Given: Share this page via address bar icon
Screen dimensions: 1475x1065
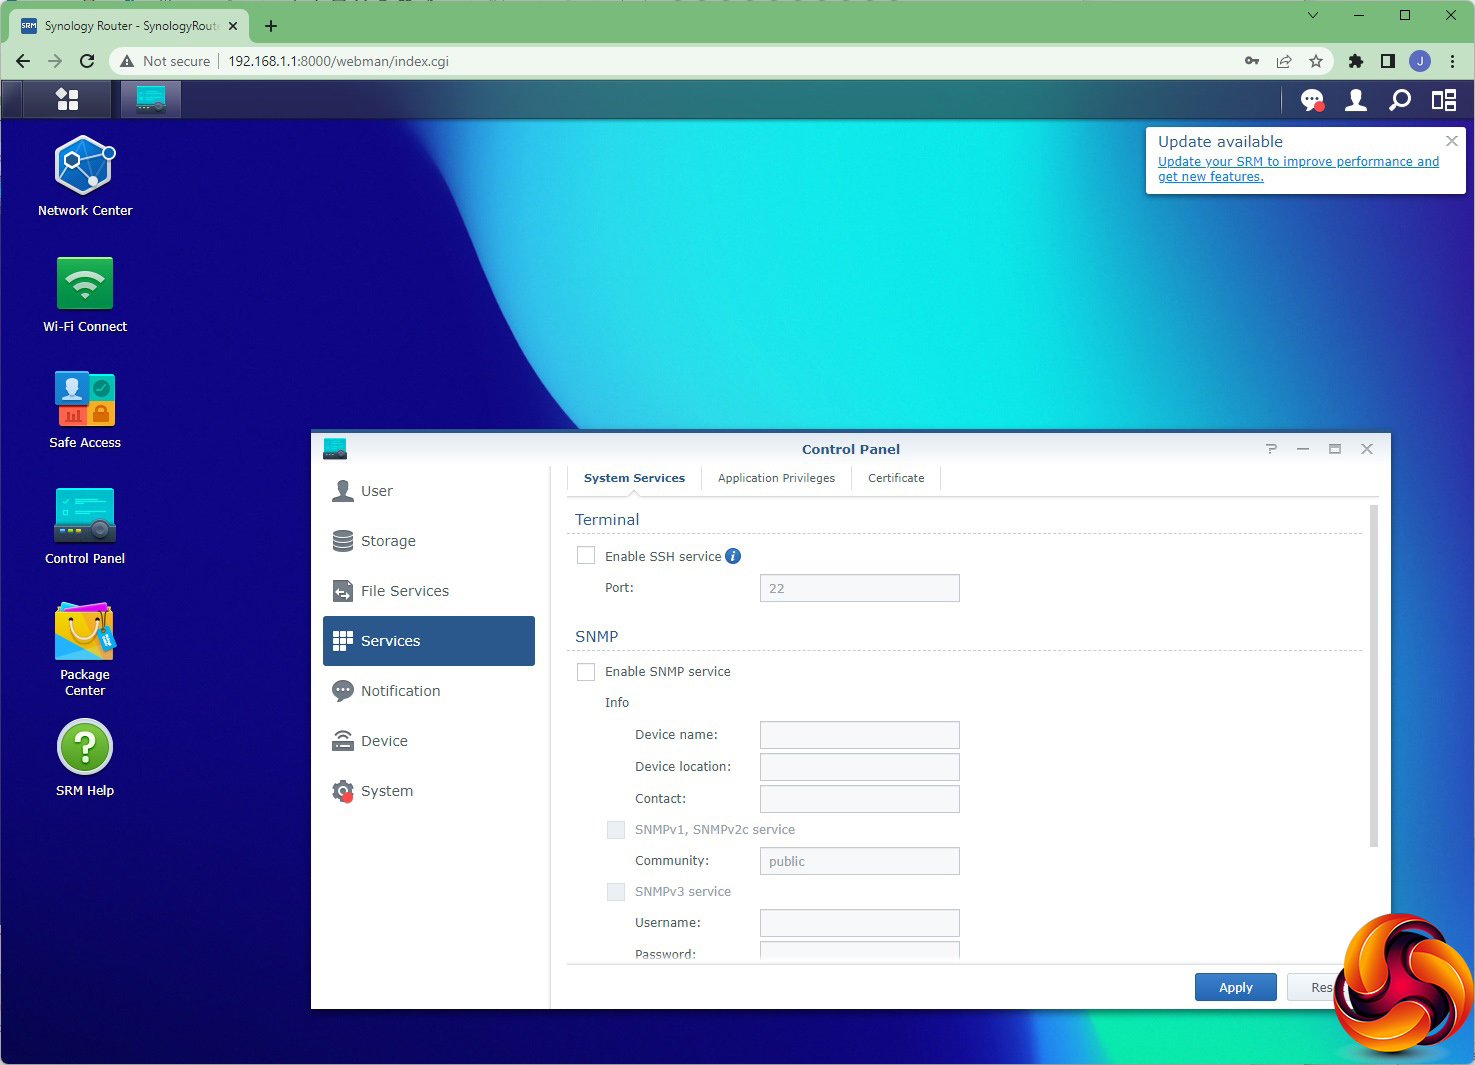Looking at the screenshot, I should pyautogui.click(x=1284, y=61).
